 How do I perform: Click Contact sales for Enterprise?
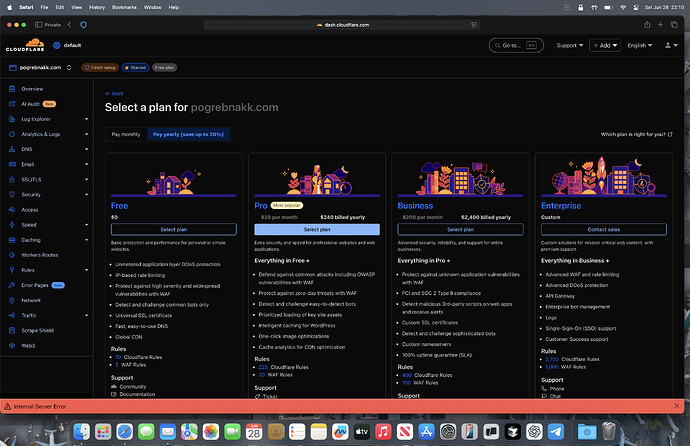[x=604, y=230]
